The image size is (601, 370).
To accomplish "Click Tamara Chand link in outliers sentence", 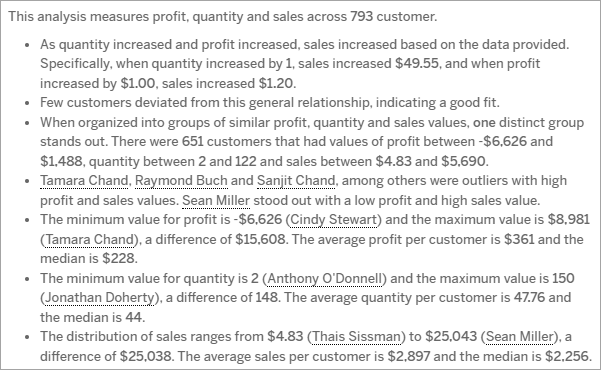I will coord(84,180).
